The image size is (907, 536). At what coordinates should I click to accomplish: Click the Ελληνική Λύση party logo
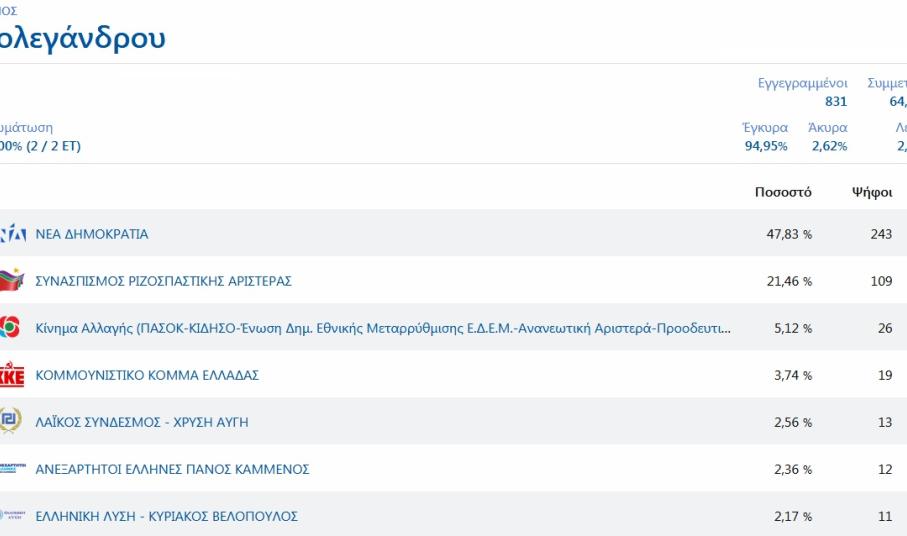(11, 516)
